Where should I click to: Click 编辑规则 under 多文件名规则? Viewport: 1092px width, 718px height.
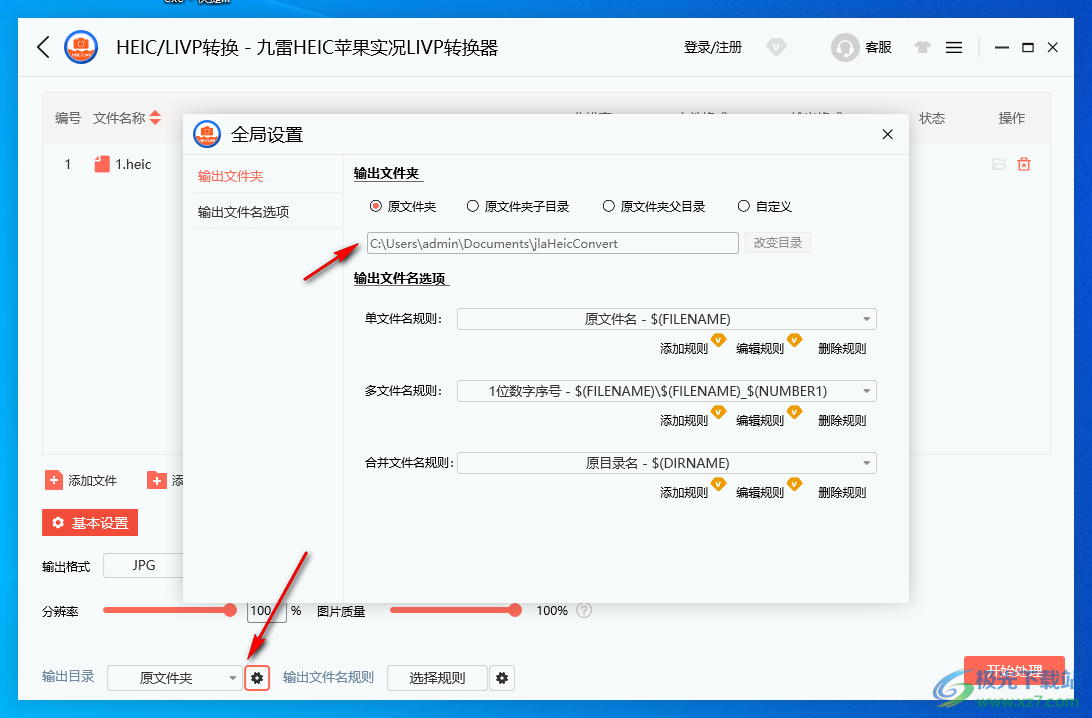760,421
